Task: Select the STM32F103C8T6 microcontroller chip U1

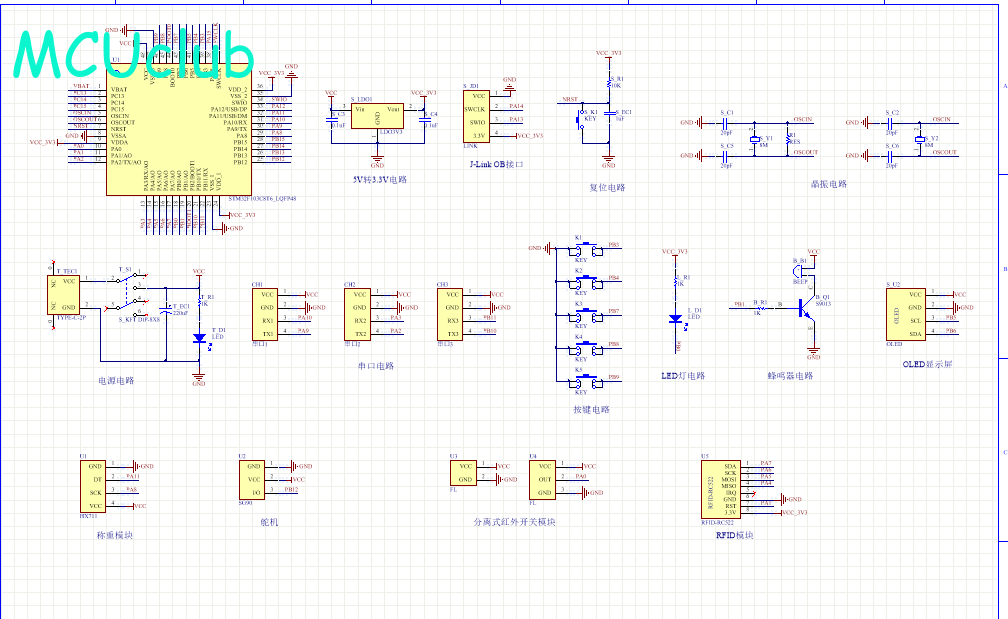Action: [x=179, y=129]
